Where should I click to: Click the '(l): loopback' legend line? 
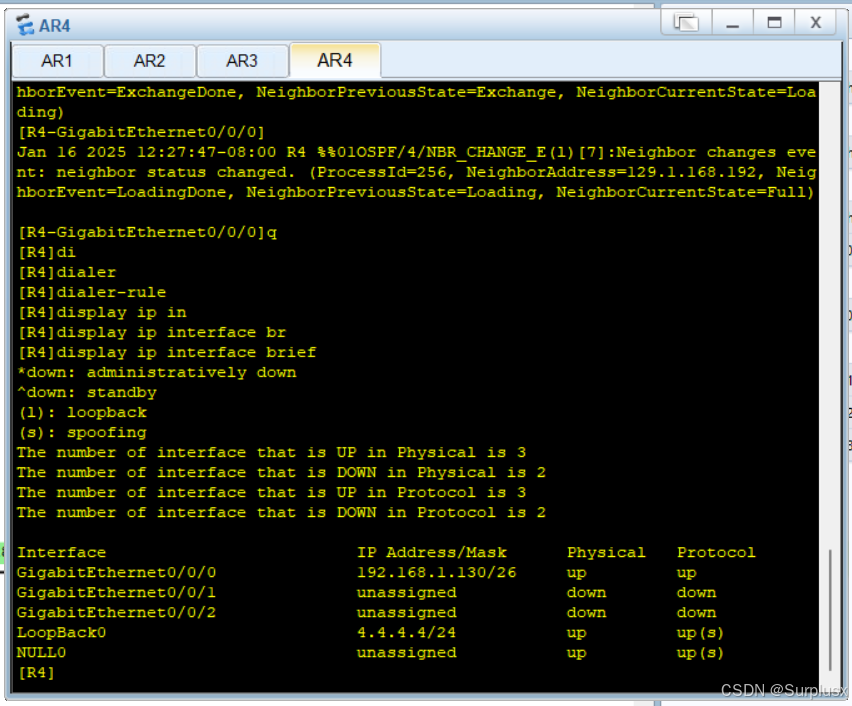click(x=82, y=413)
